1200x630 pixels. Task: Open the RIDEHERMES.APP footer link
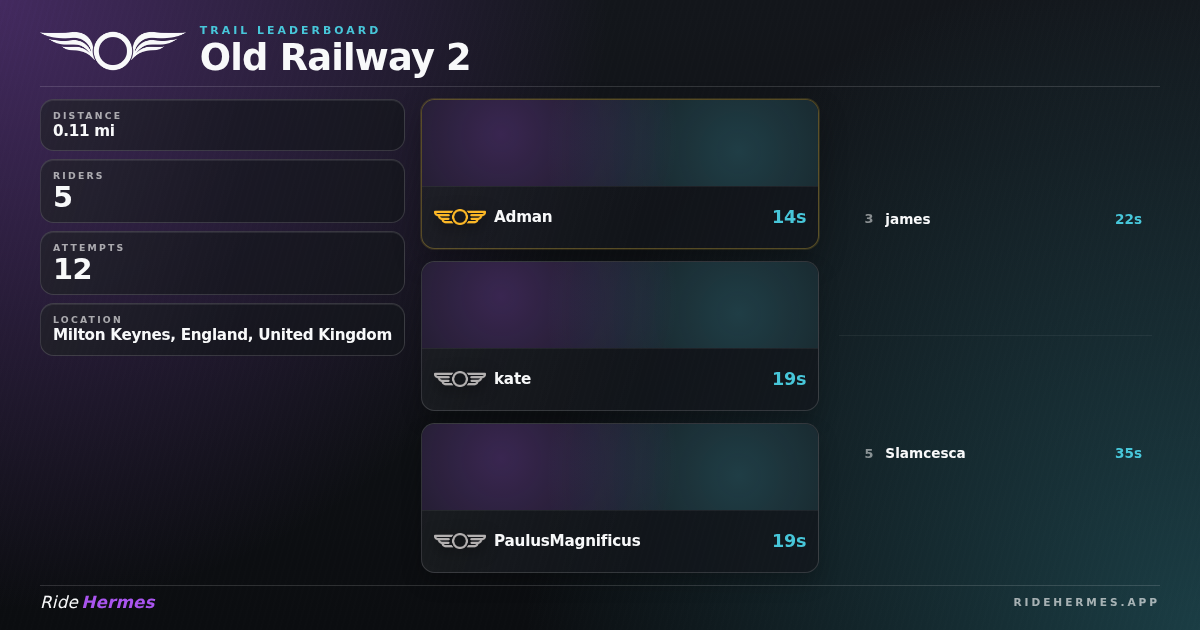[1086, 602]
